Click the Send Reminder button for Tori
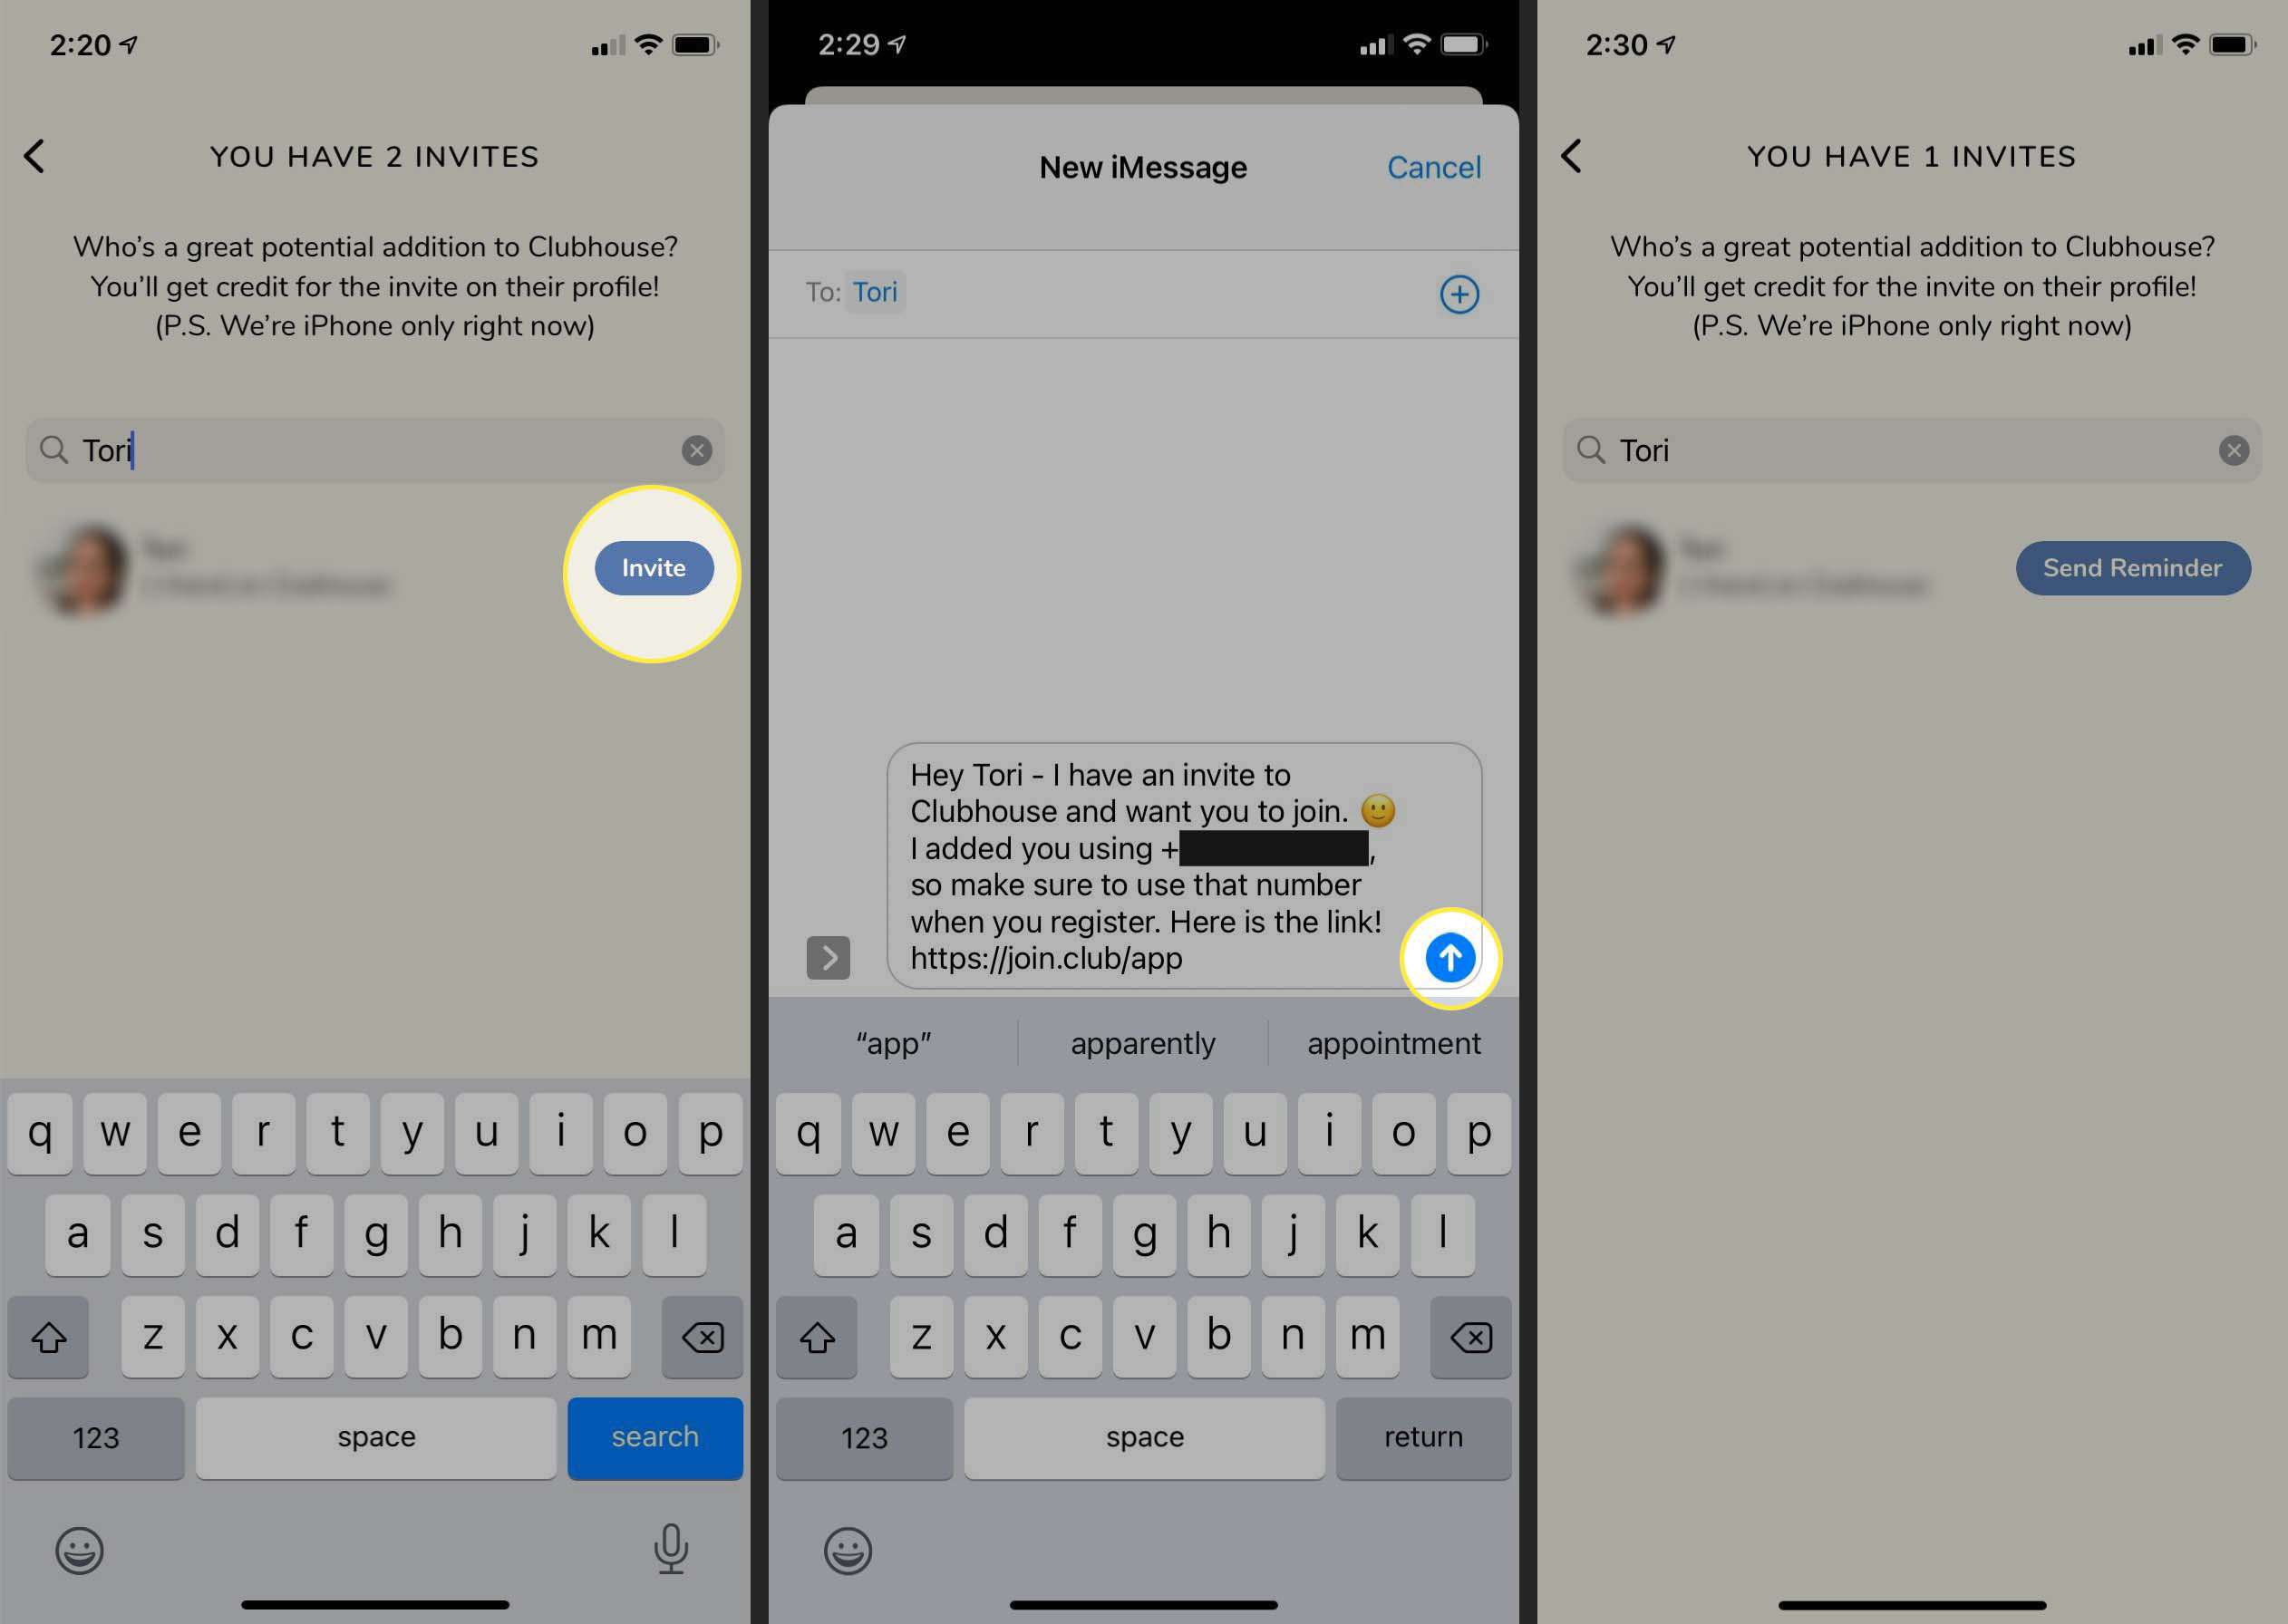 click(x=2133, y=567)
